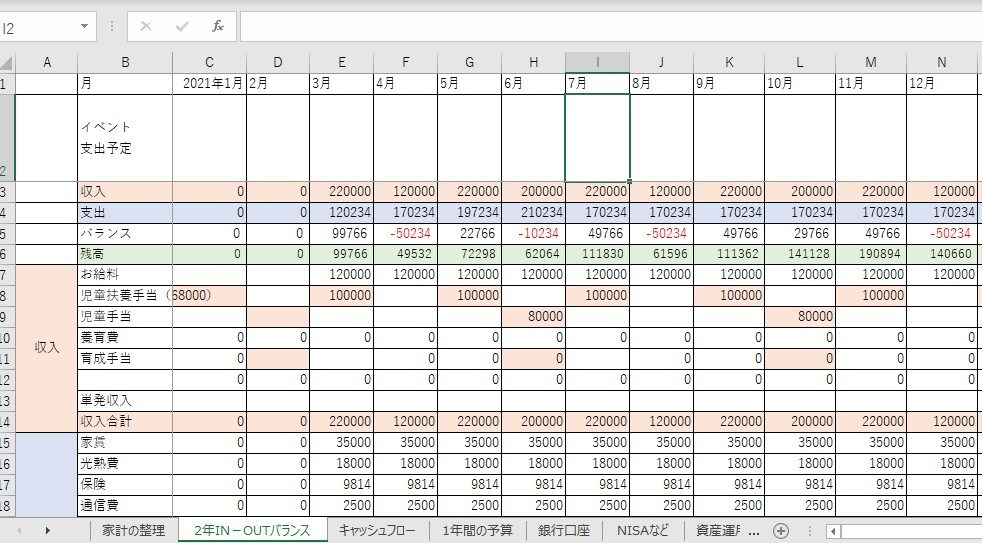
Task: Click the 残高 label cell
Action: tap(125, 254)
